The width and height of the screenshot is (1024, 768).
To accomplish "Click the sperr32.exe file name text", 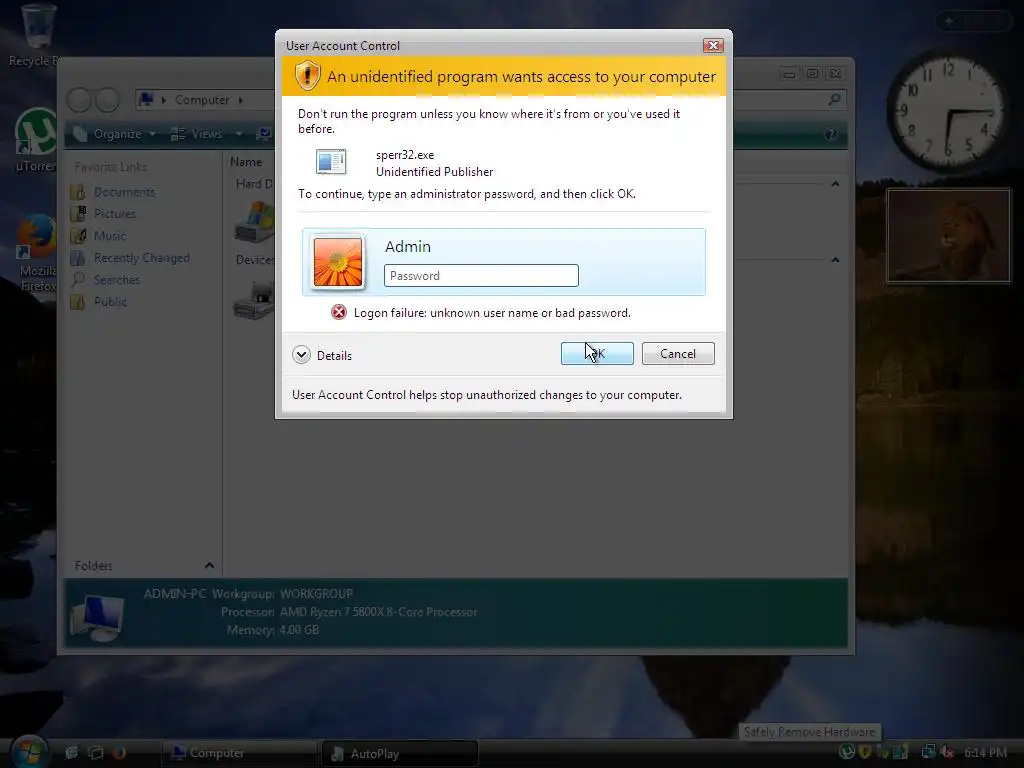I will pyautogui.click(x=405, y=155).
